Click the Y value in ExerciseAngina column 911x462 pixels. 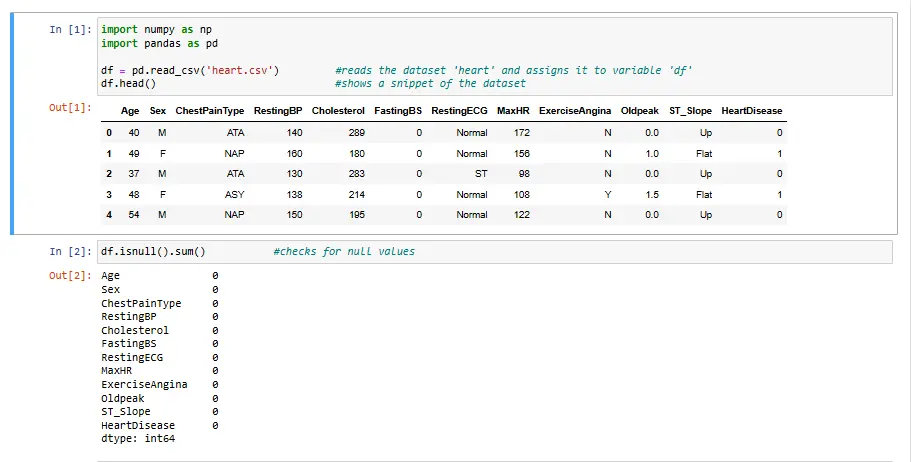[608, 195]
